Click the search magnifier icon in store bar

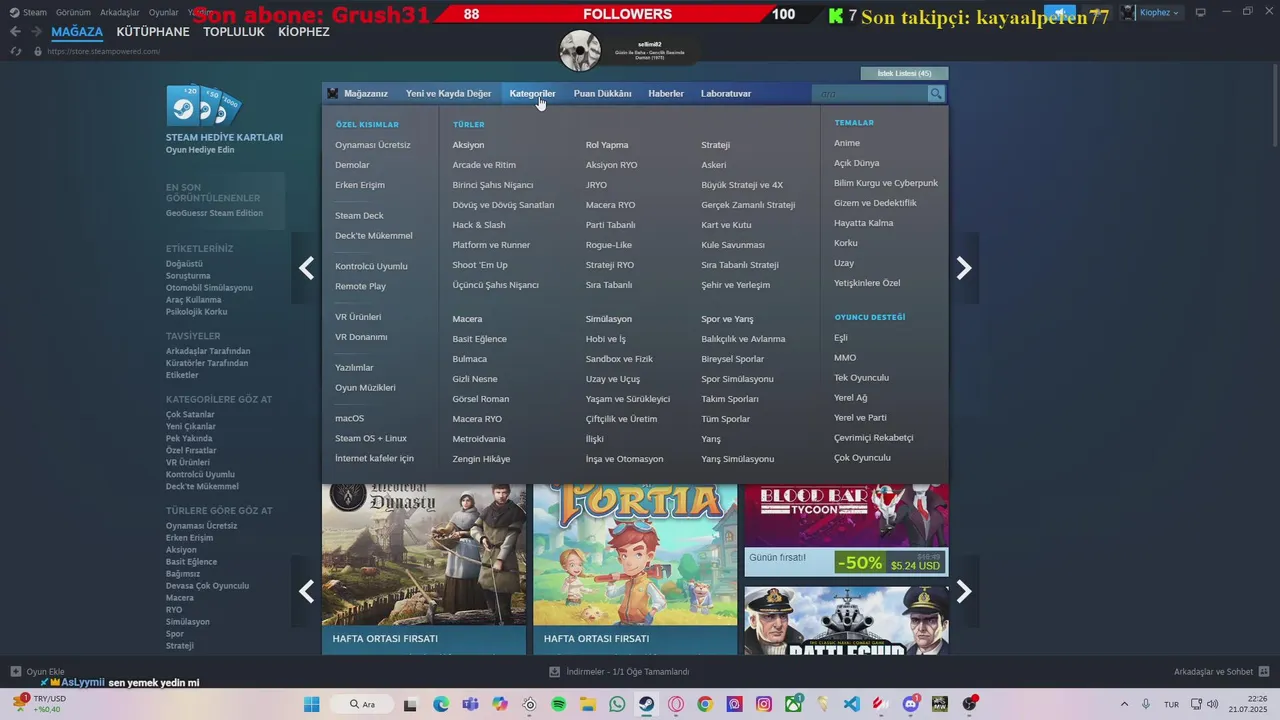click(x=936, y=94)
